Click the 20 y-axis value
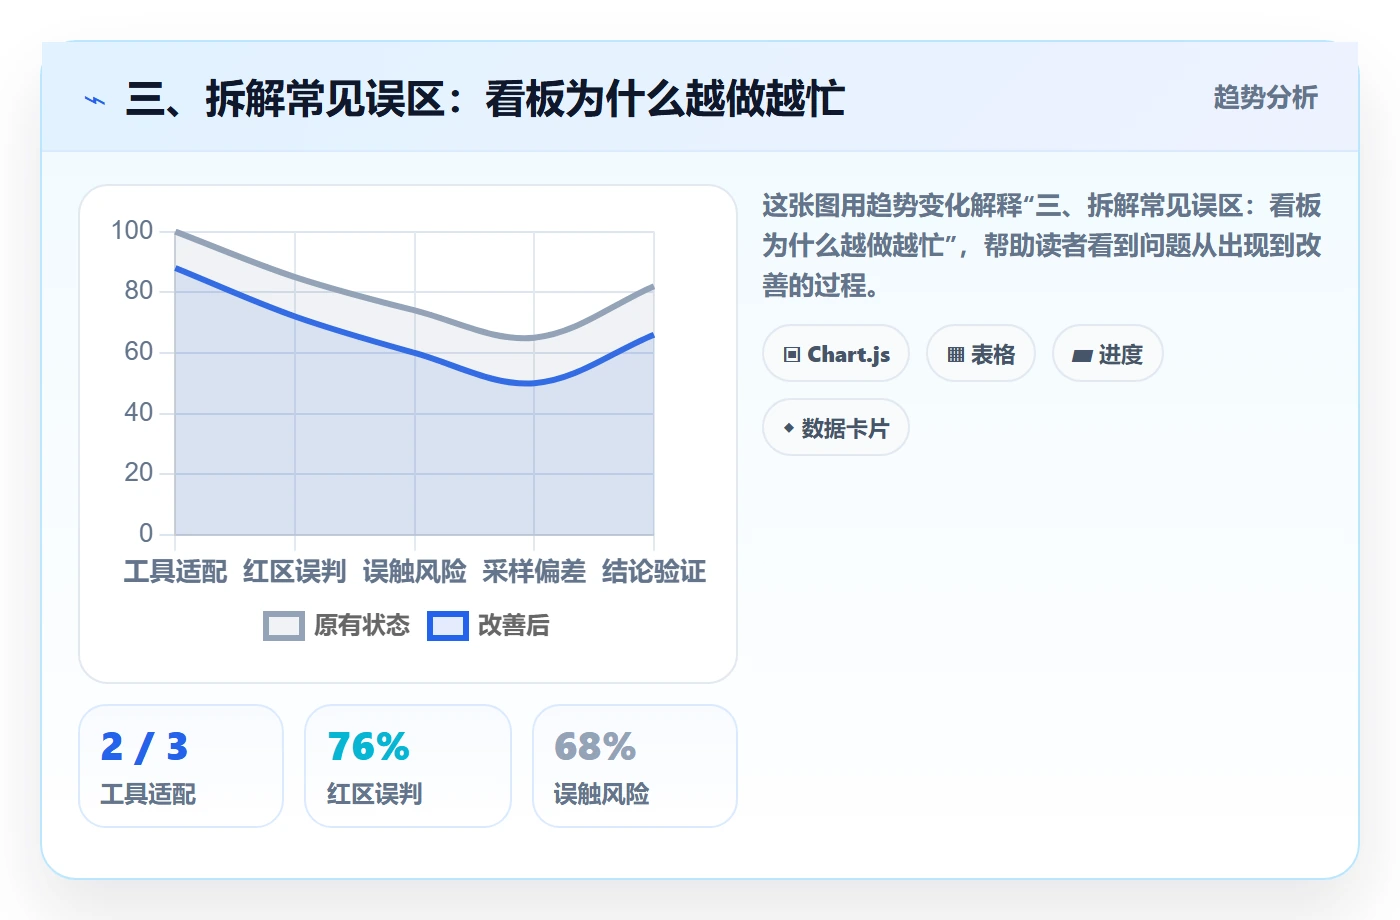1400x920 pixels. tap(139, 473)
